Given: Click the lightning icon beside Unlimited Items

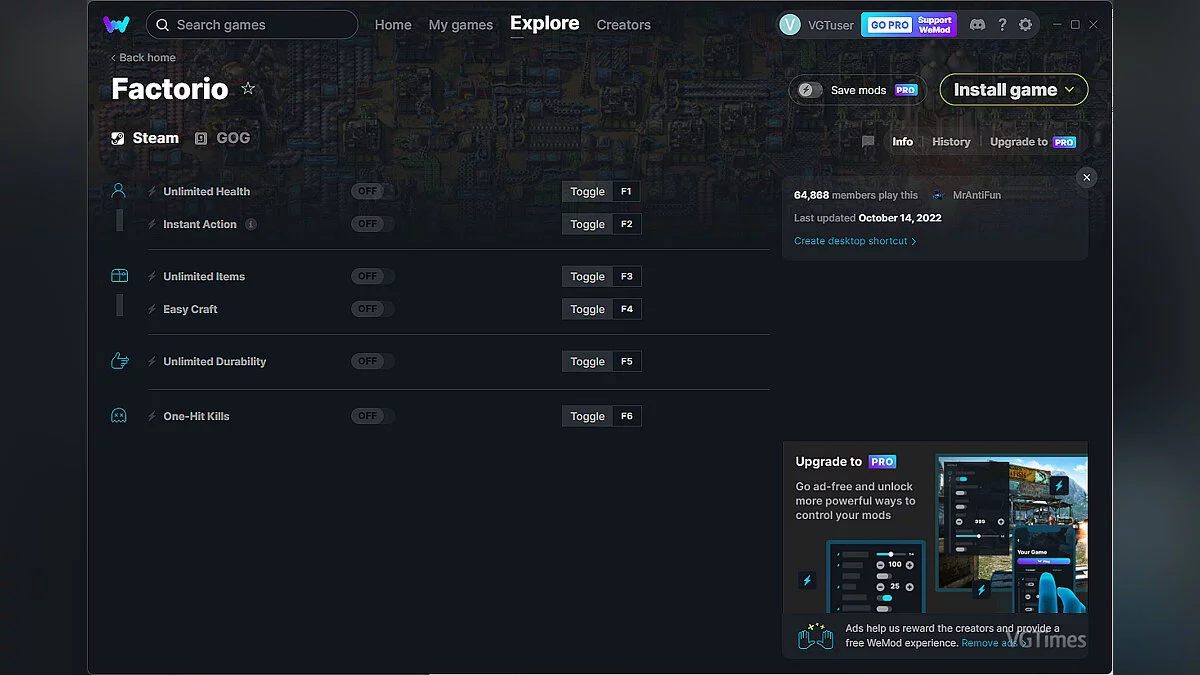Looking at the screenshot, I should click(152, 276).
